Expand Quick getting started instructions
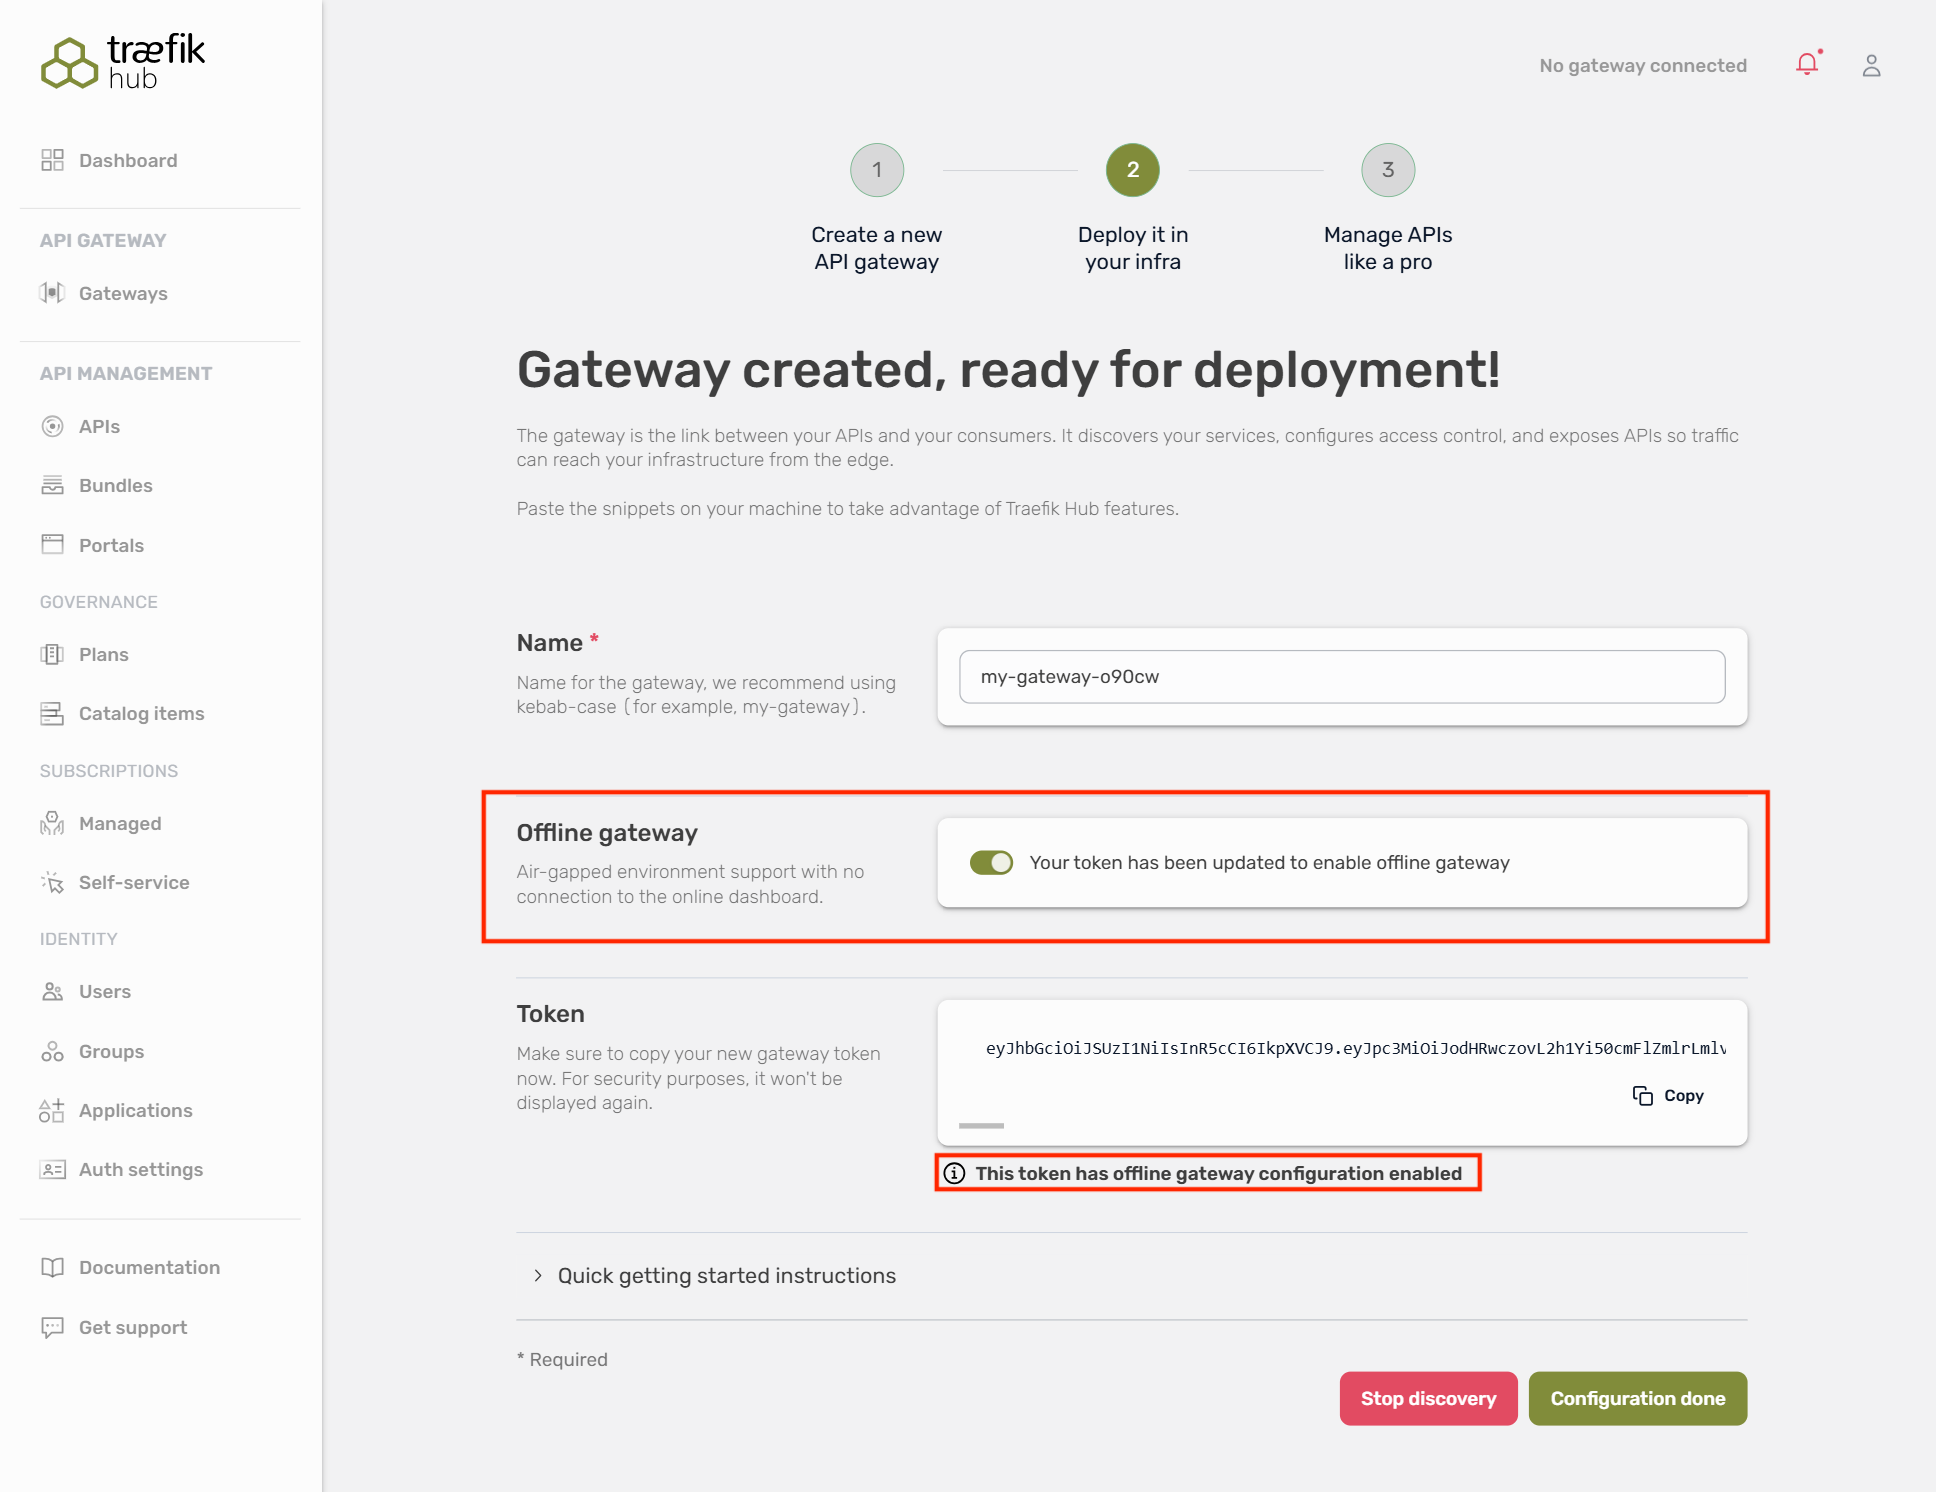The height and width of the screenshot is (1492, 1936). 726,1276
